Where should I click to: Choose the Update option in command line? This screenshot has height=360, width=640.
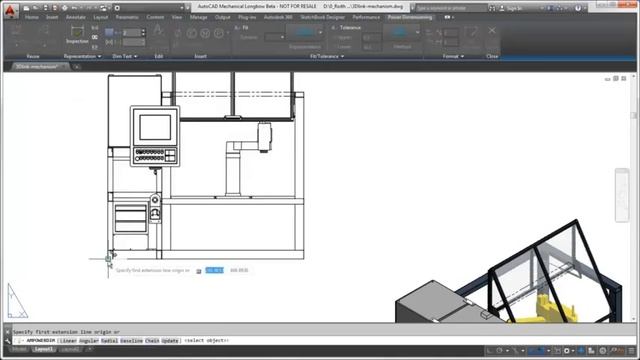pyautogui.click(x=170, y=341)
